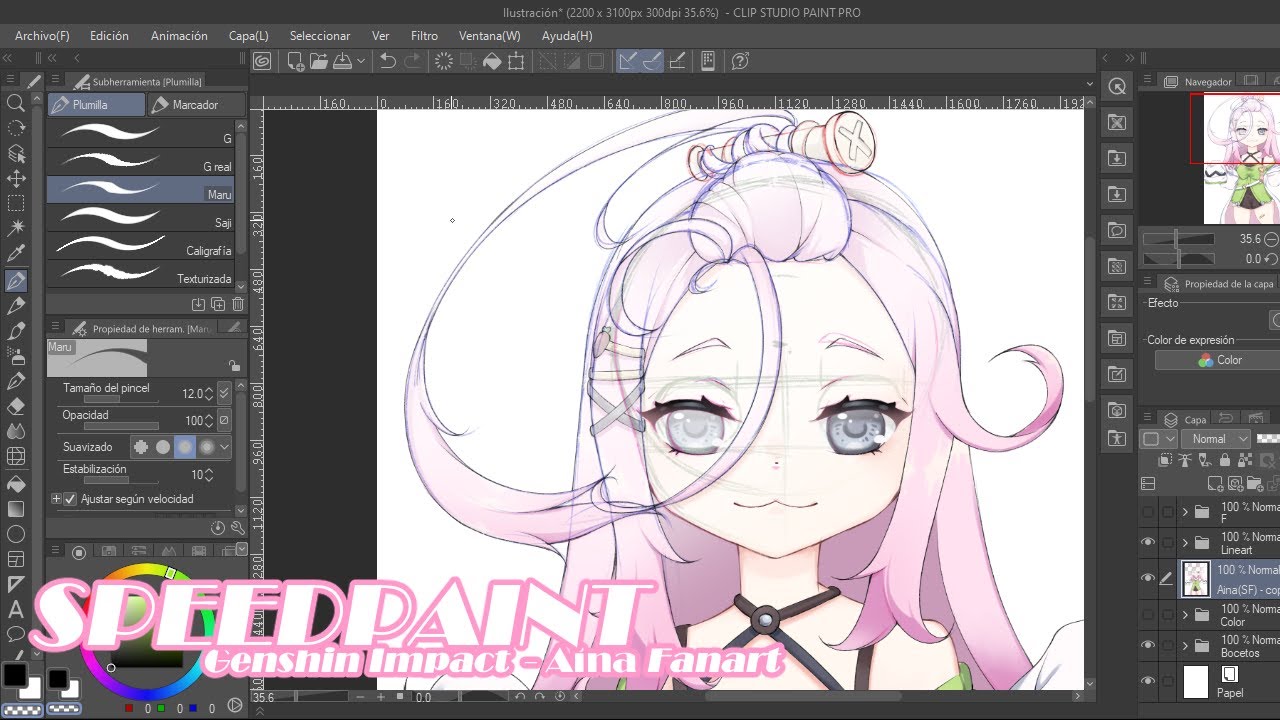The height and width of the screenshot is (720, 1280).
Task: Open the Archivo menu
Action: tap(42, 36)
